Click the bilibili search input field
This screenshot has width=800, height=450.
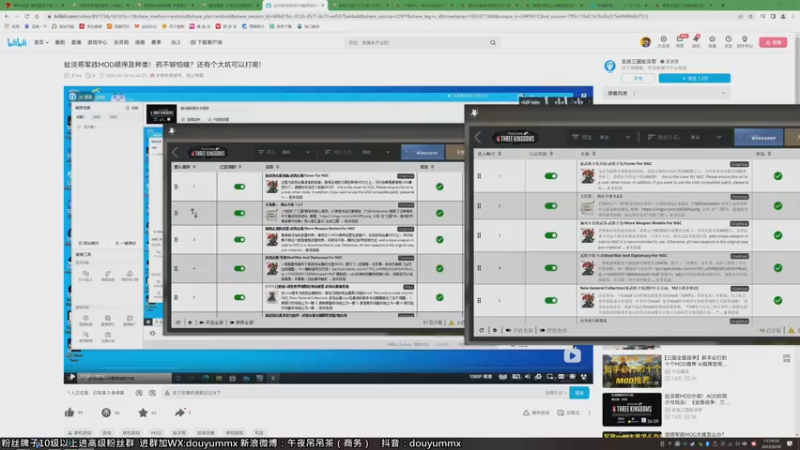click(416, 42)
